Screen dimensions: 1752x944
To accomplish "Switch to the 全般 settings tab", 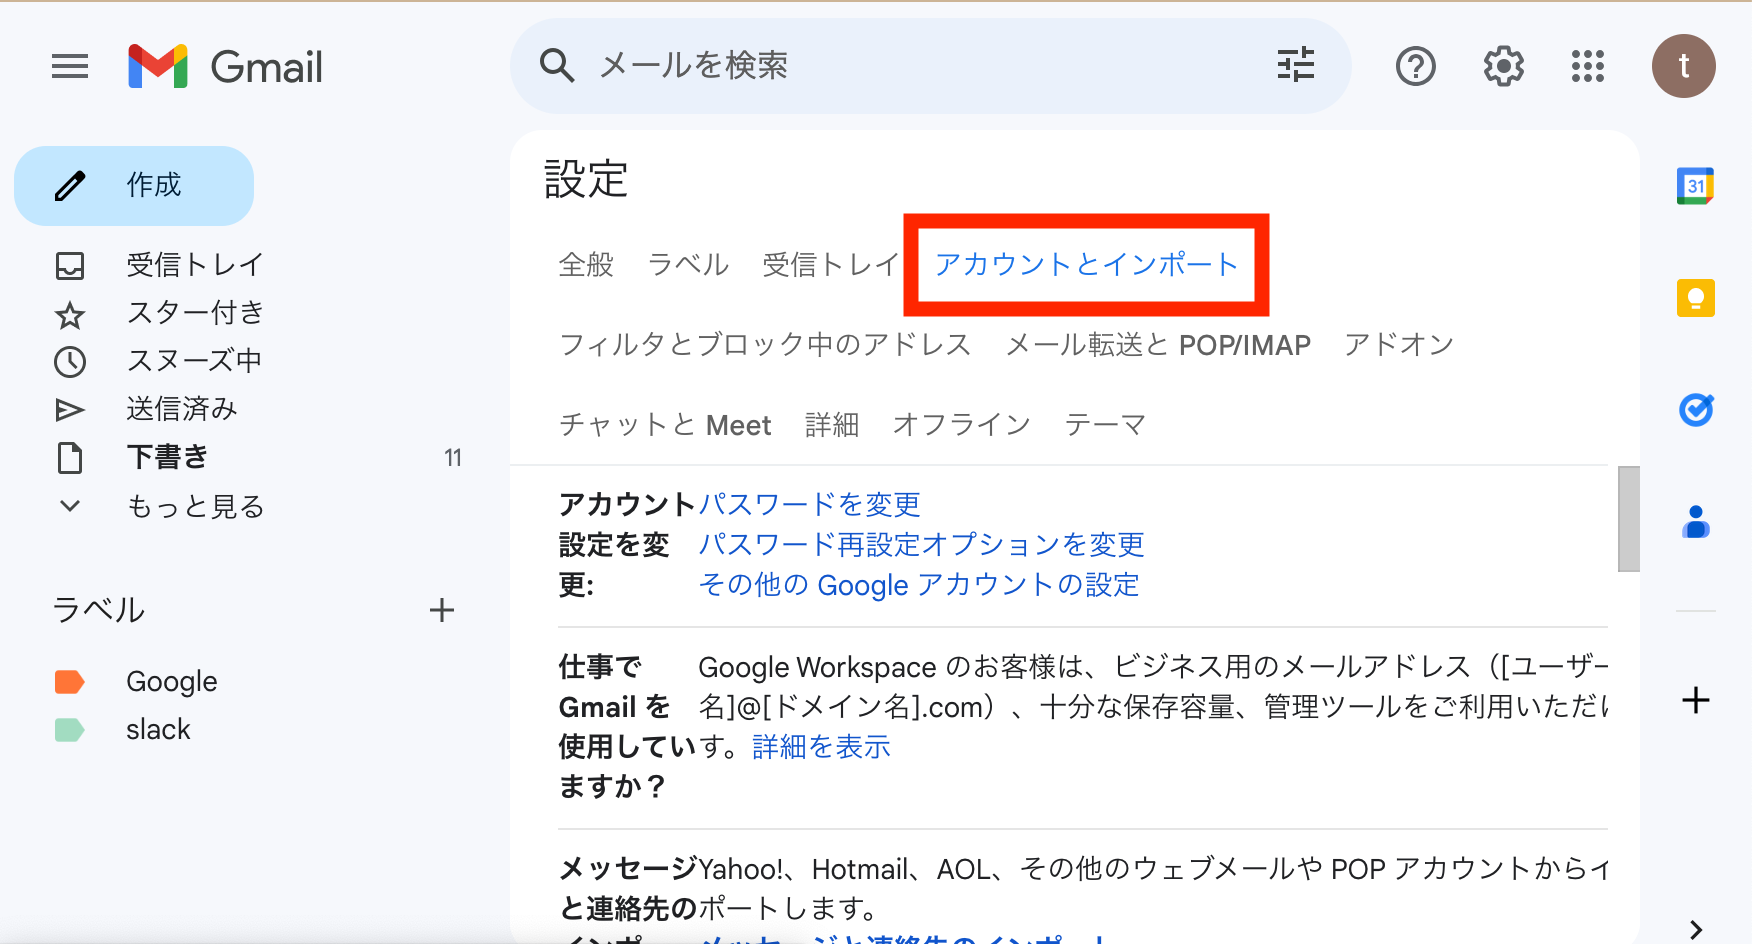I will [586, 264].
